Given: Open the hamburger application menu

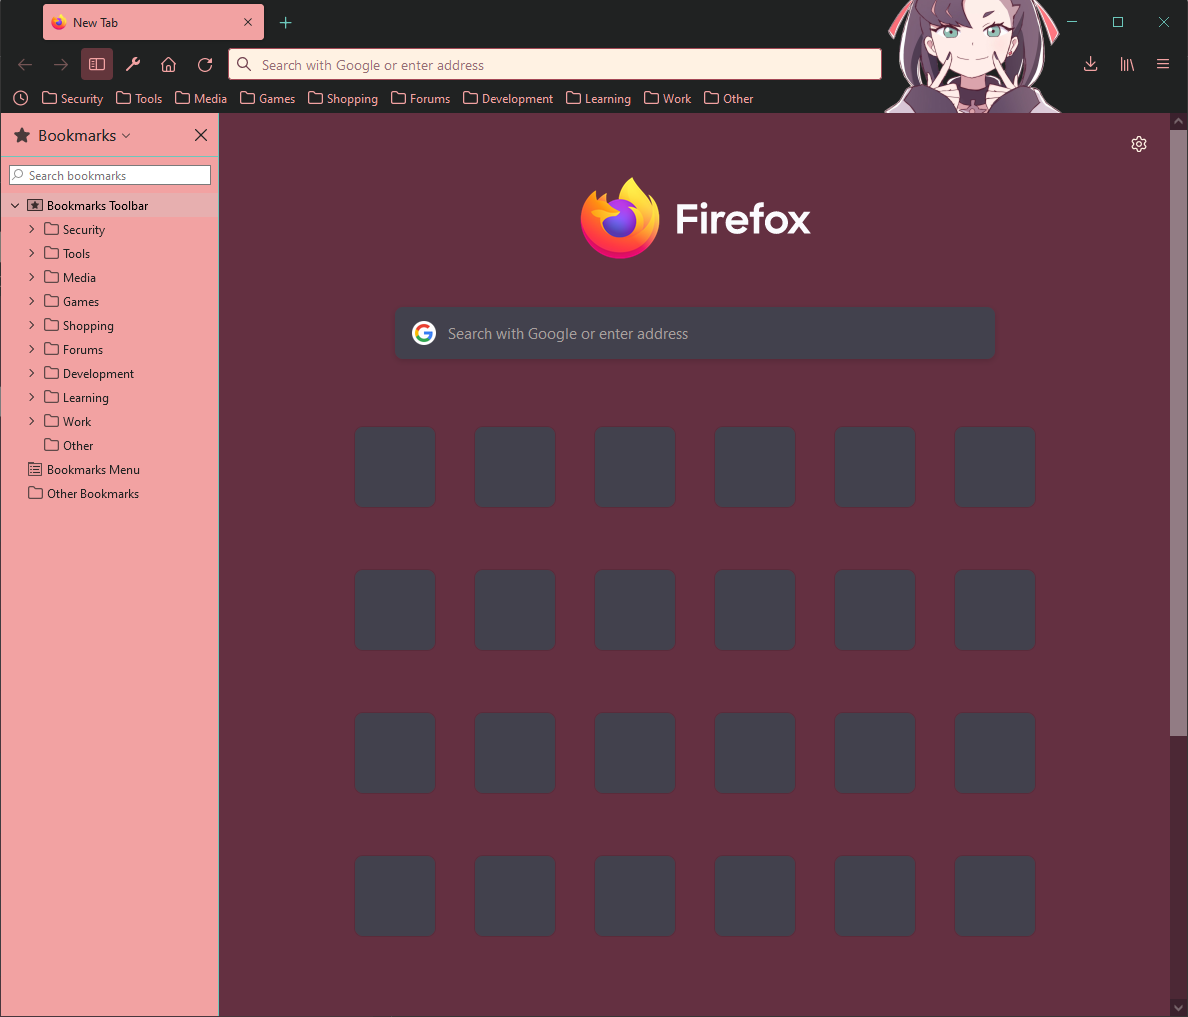Looking at the screenshot, I should point(1163,64).
